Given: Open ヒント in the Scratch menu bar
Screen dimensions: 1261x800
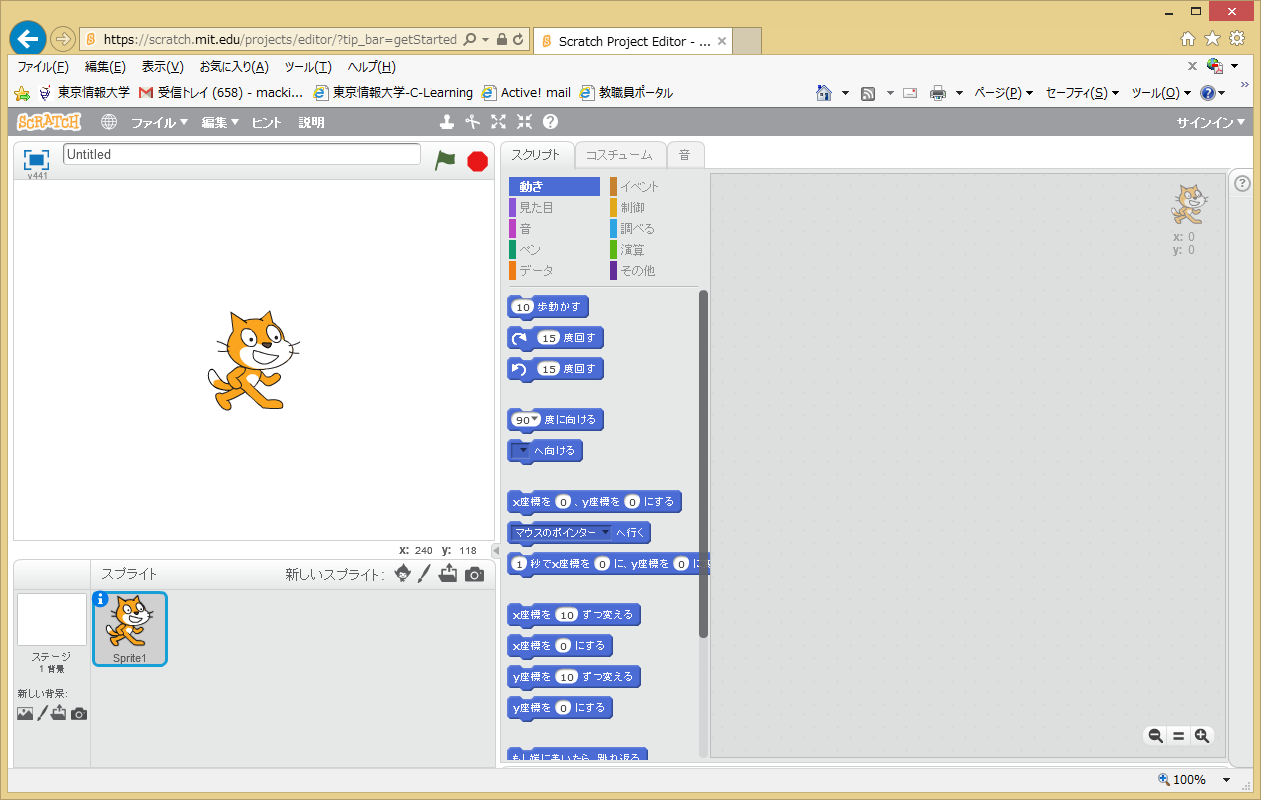Looking at the screenshot, I should (x=266, y=122).
